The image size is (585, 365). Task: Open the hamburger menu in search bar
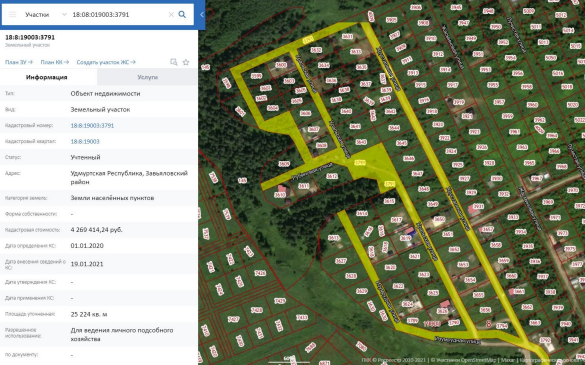pos(12,15)
